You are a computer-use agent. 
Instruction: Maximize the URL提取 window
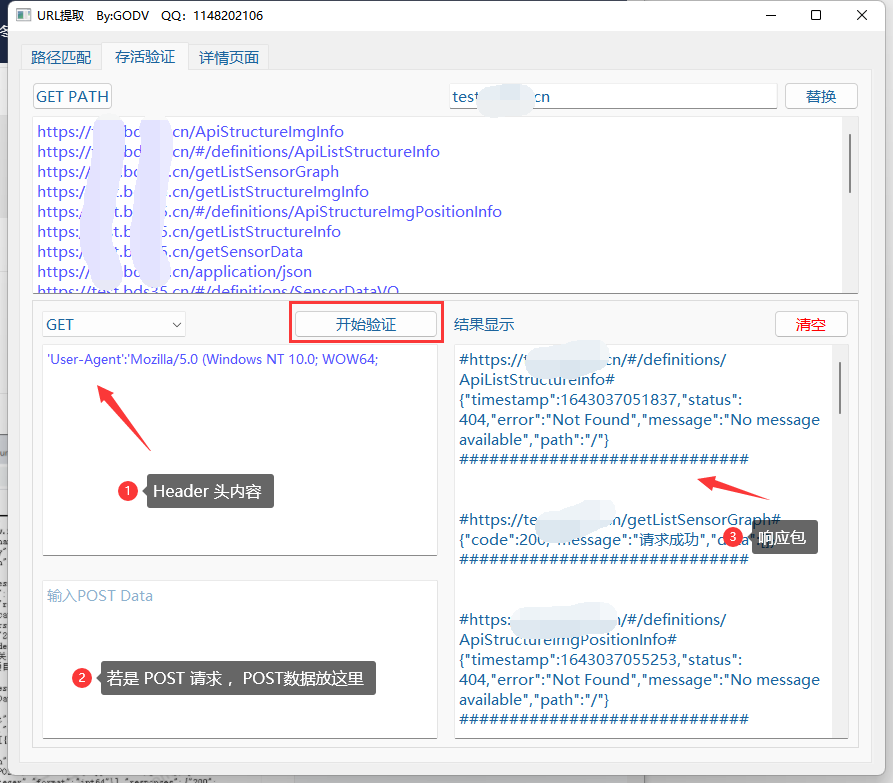816,15
